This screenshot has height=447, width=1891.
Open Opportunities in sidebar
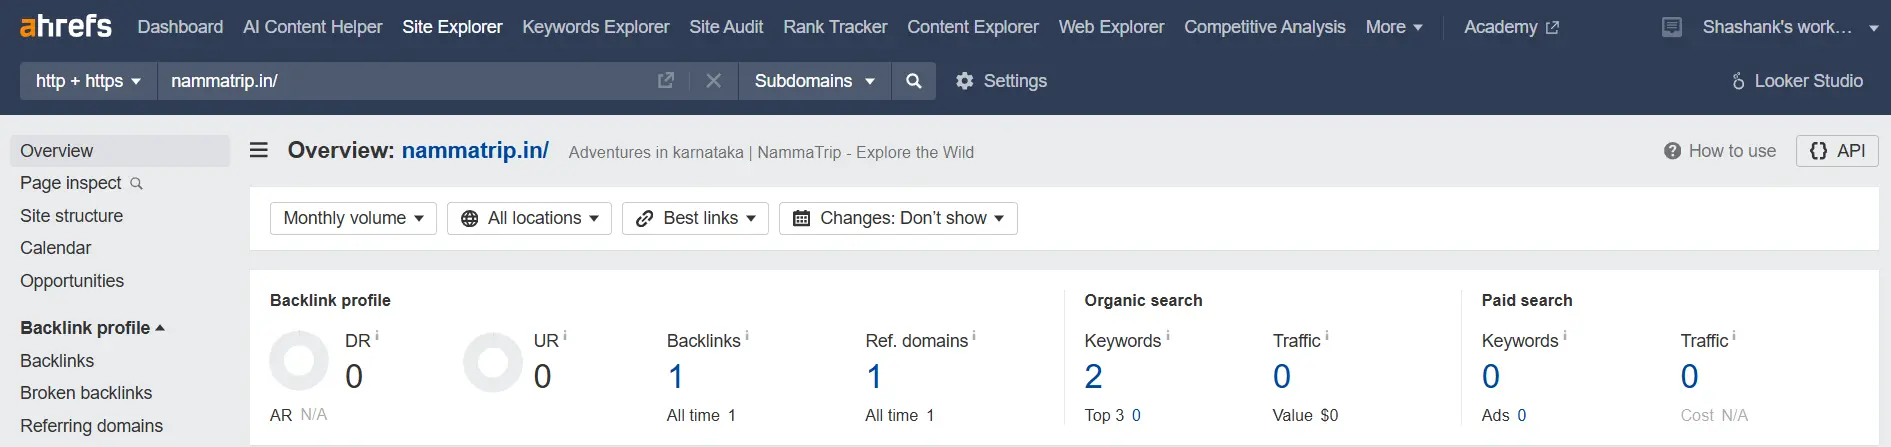click(x=72, y=281)
